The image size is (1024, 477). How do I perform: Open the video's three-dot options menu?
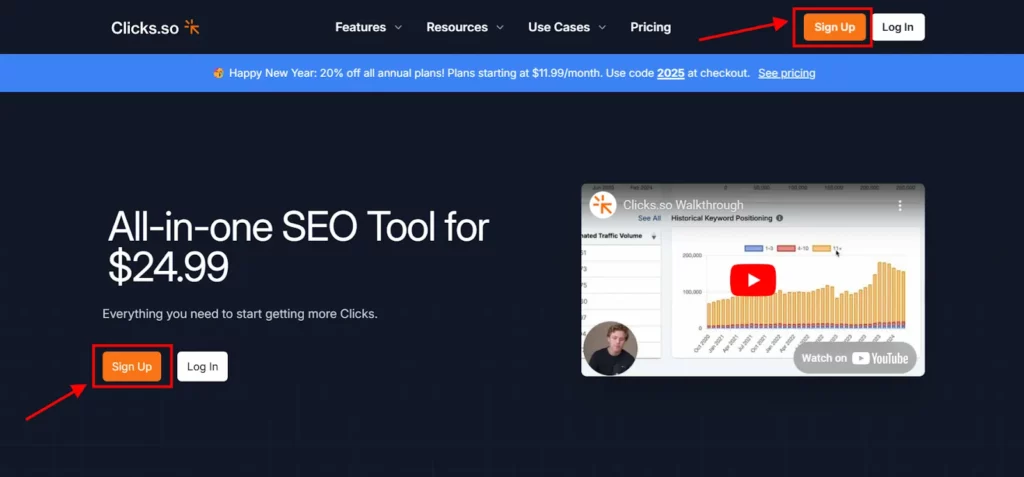(900, 205)
